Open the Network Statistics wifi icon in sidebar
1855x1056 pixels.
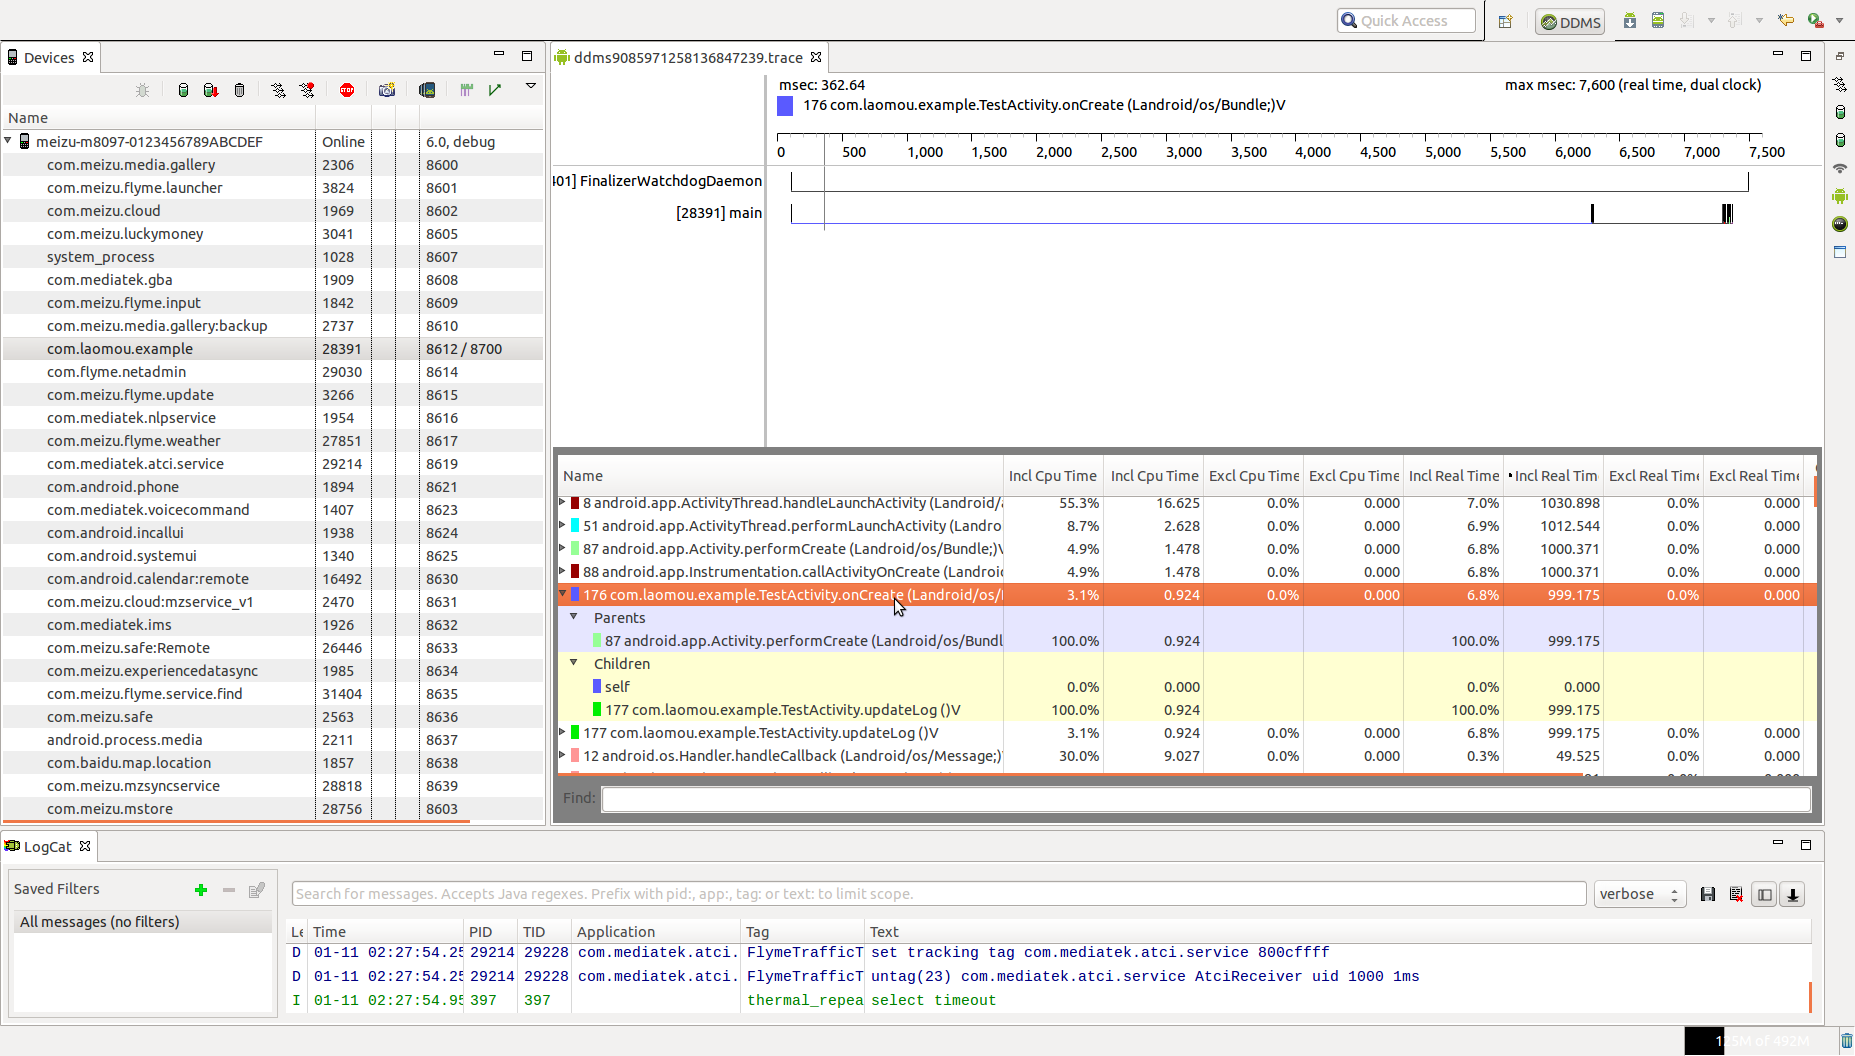(1840, 168)
